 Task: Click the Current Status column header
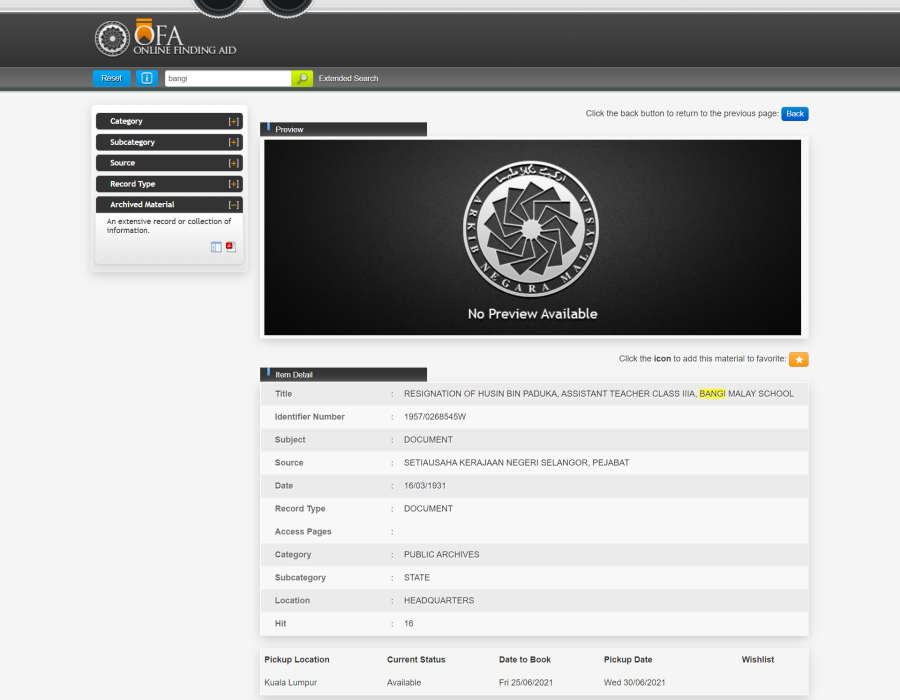(416, 659)
